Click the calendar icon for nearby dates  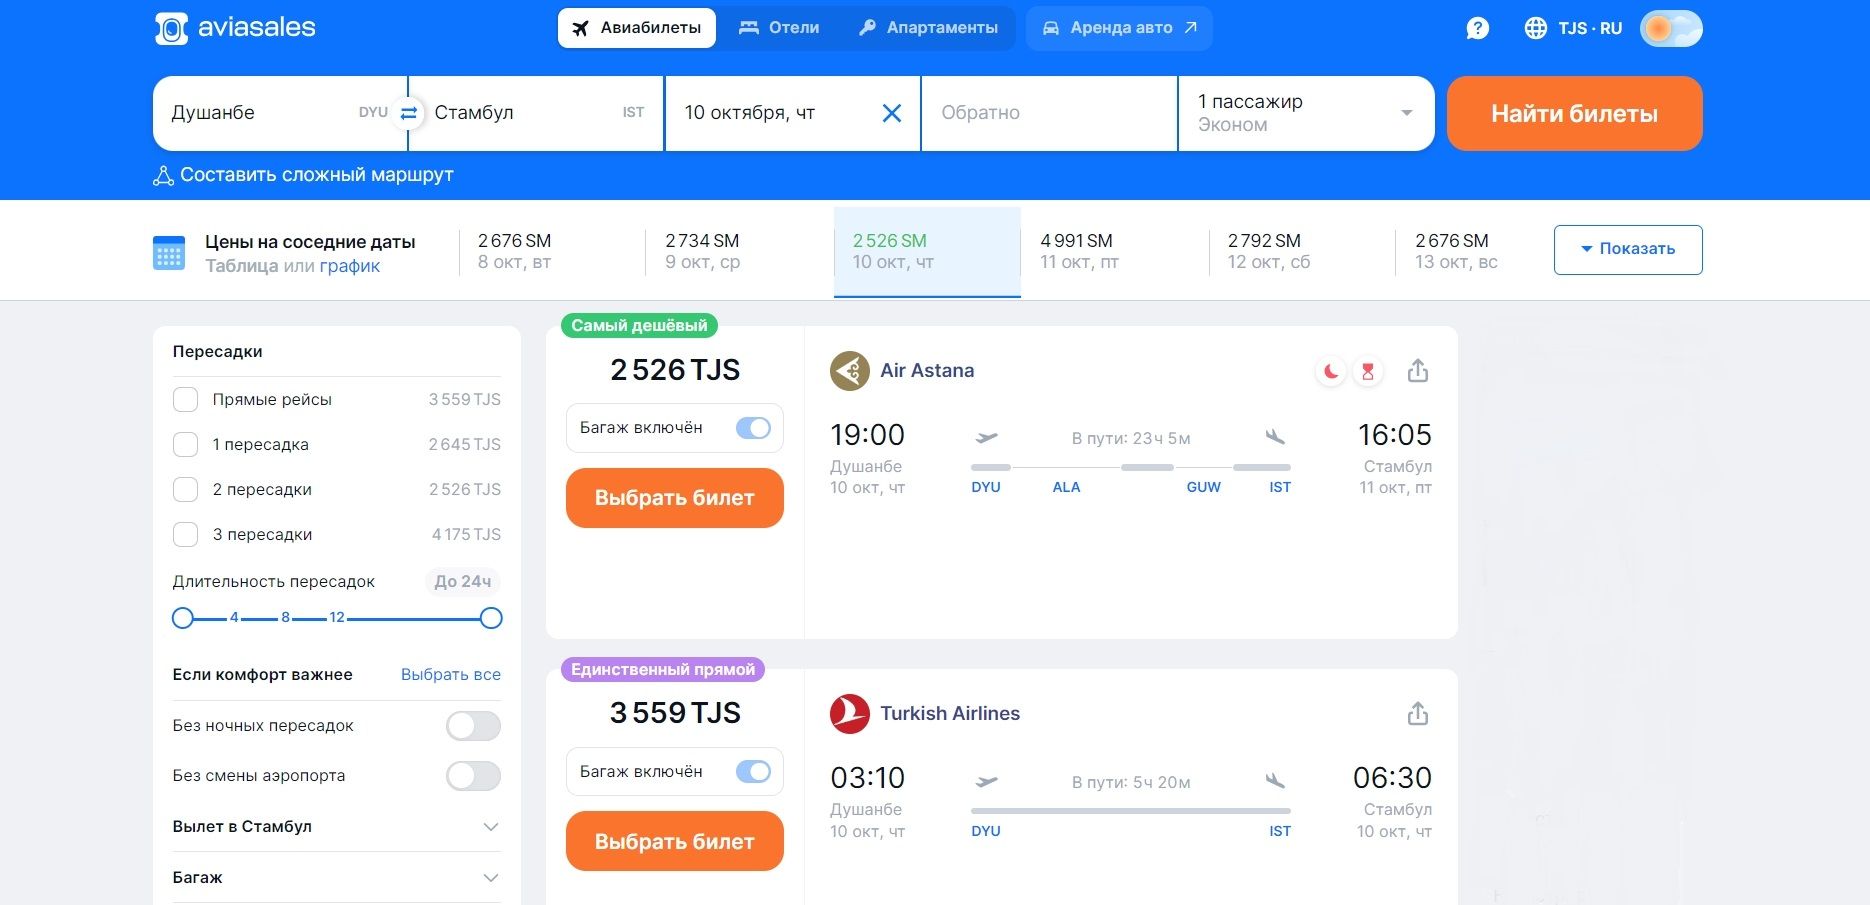[x=169, y=253]
